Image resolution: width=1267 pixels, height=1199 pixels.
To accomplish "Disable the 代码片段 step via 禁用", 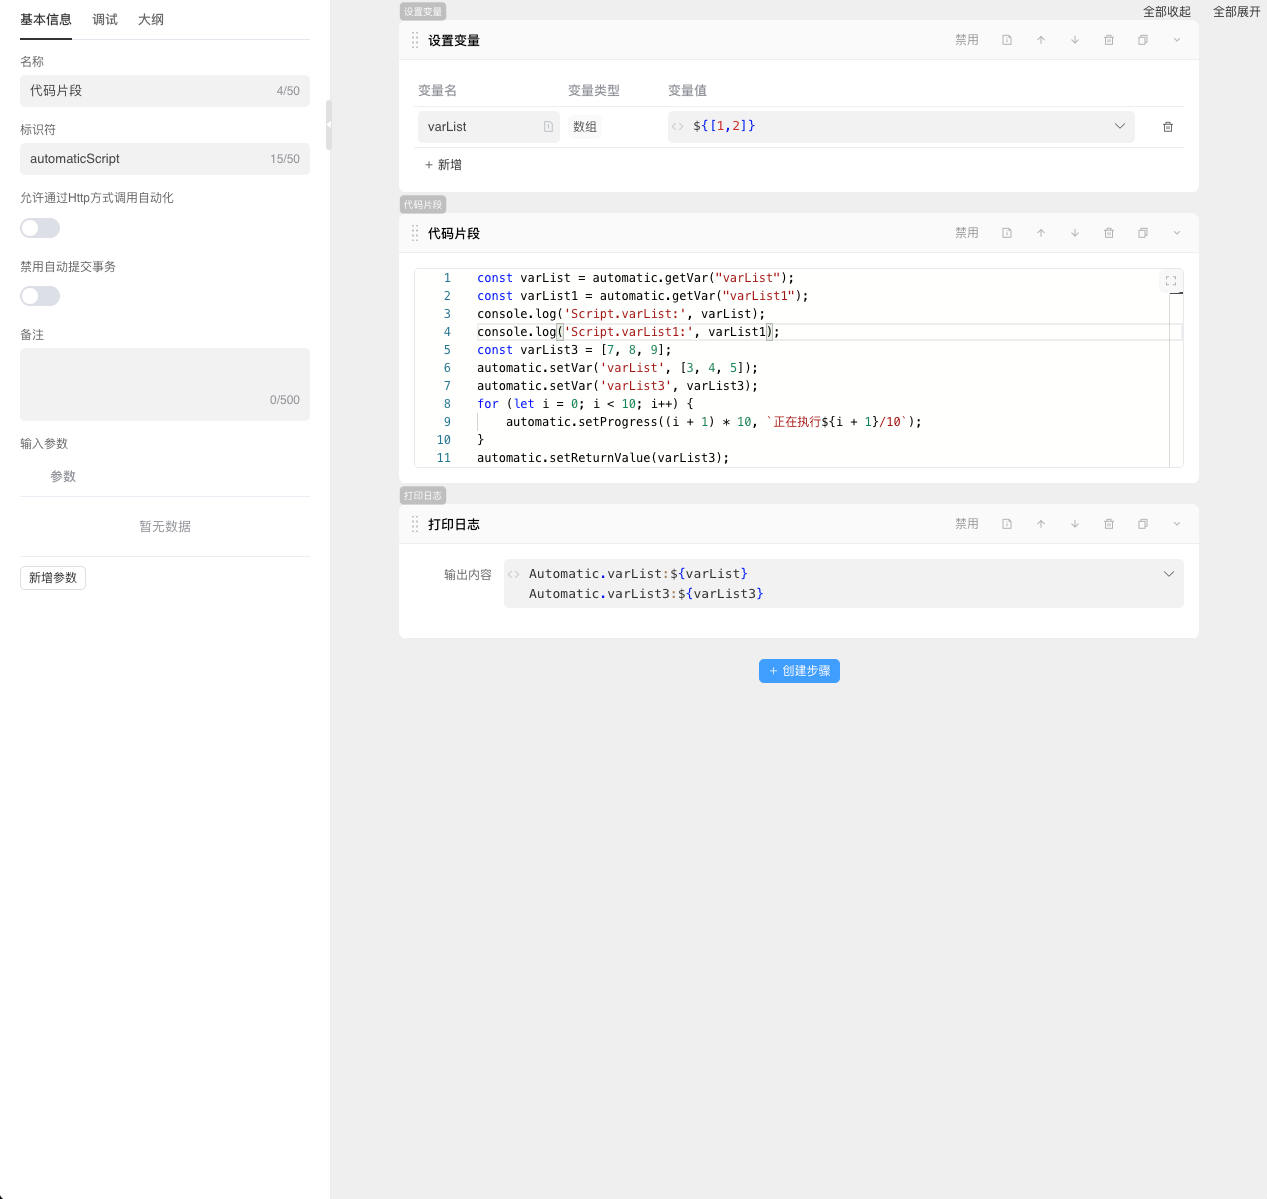I will tap(966, 233).
